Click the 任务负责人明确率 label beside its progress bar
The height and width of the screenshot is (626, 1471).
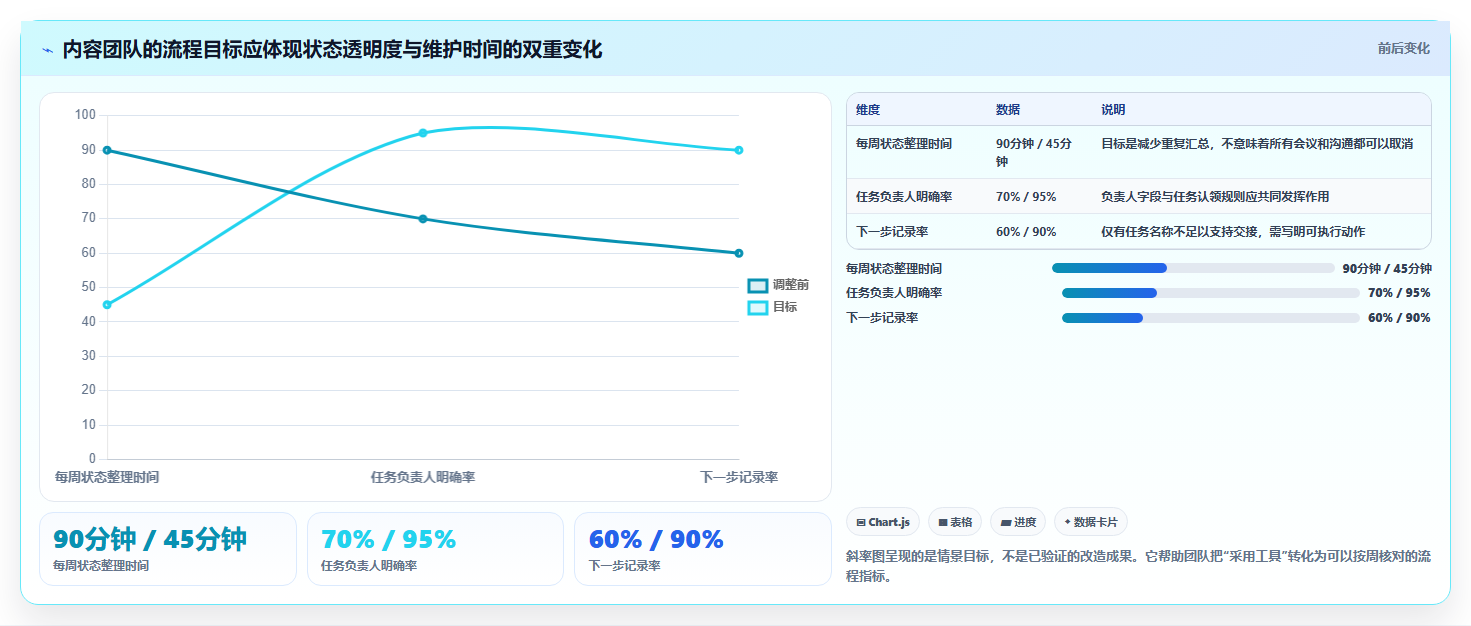tap(894, 293)
